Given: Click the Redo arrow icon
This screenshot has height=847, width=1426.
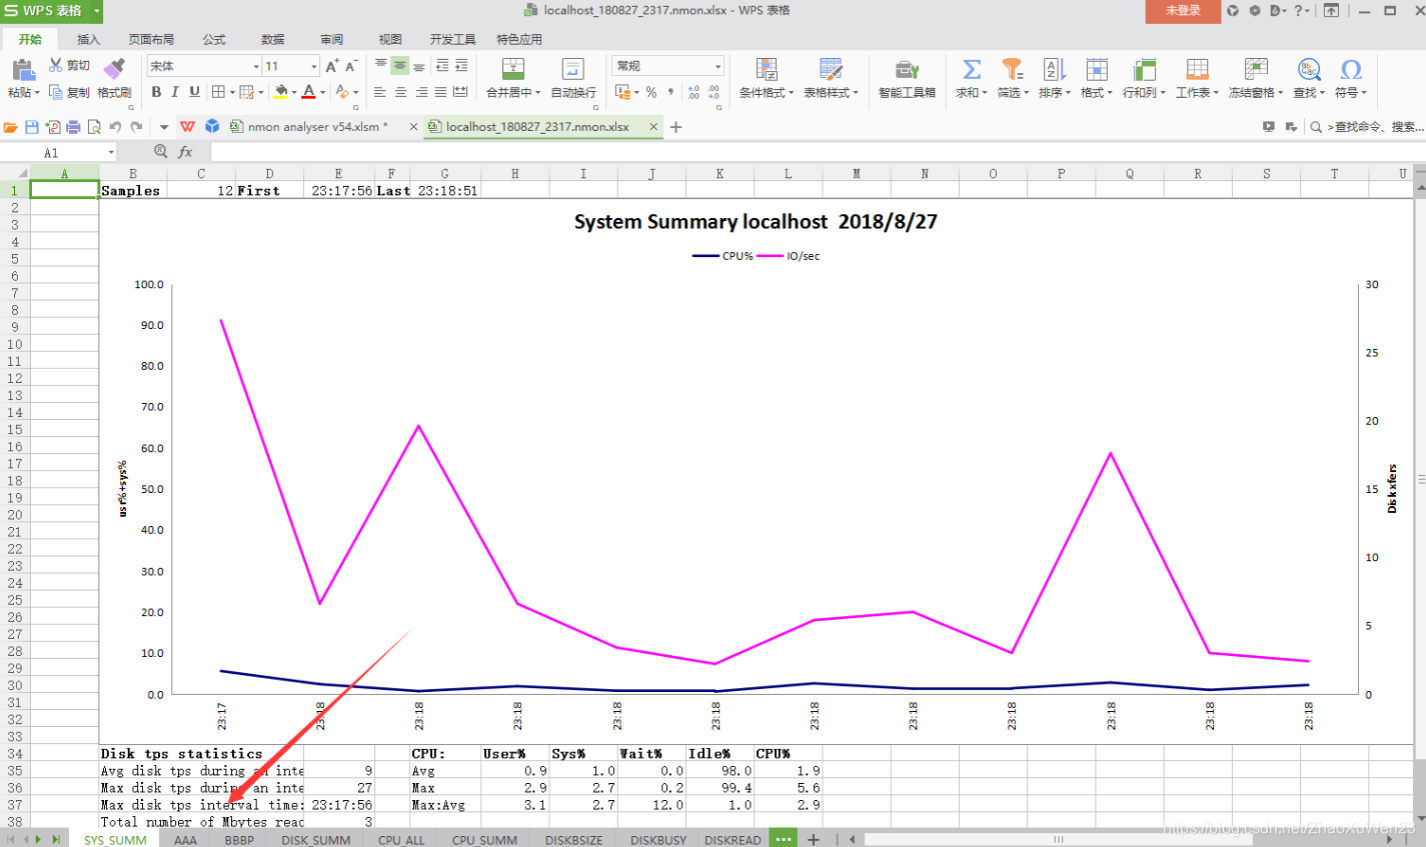Looking at the screenshot, I should (137, 127).
